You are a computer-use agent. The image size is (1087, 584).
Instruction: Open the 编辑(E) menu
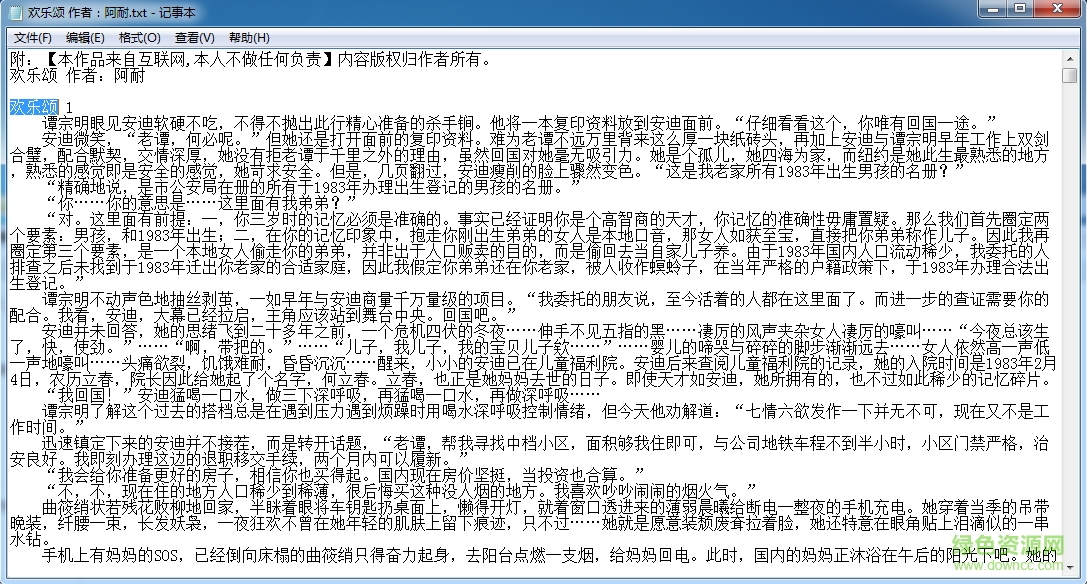85,37
